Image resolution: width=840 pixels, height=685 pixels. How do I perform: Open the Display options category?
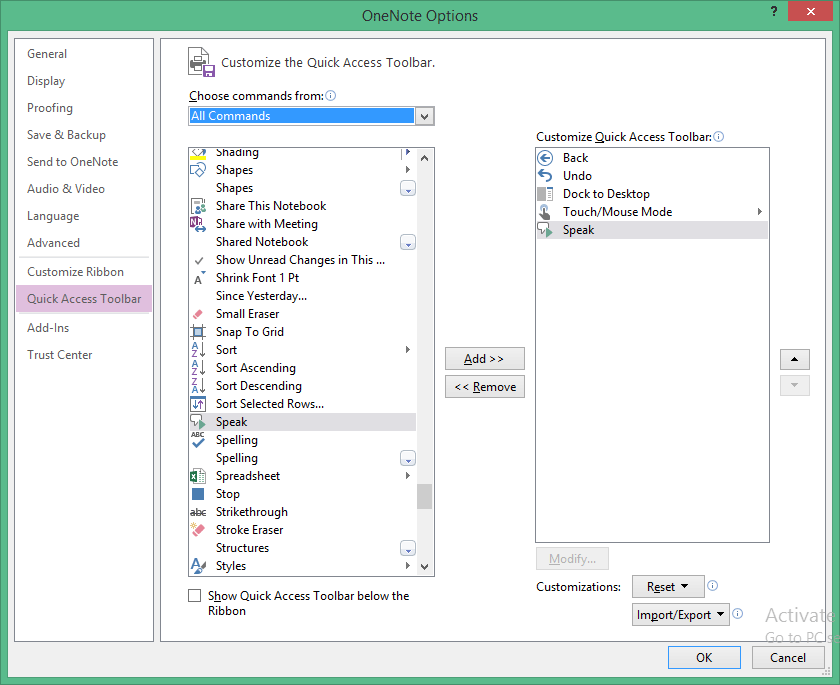[x=46, y=81]
